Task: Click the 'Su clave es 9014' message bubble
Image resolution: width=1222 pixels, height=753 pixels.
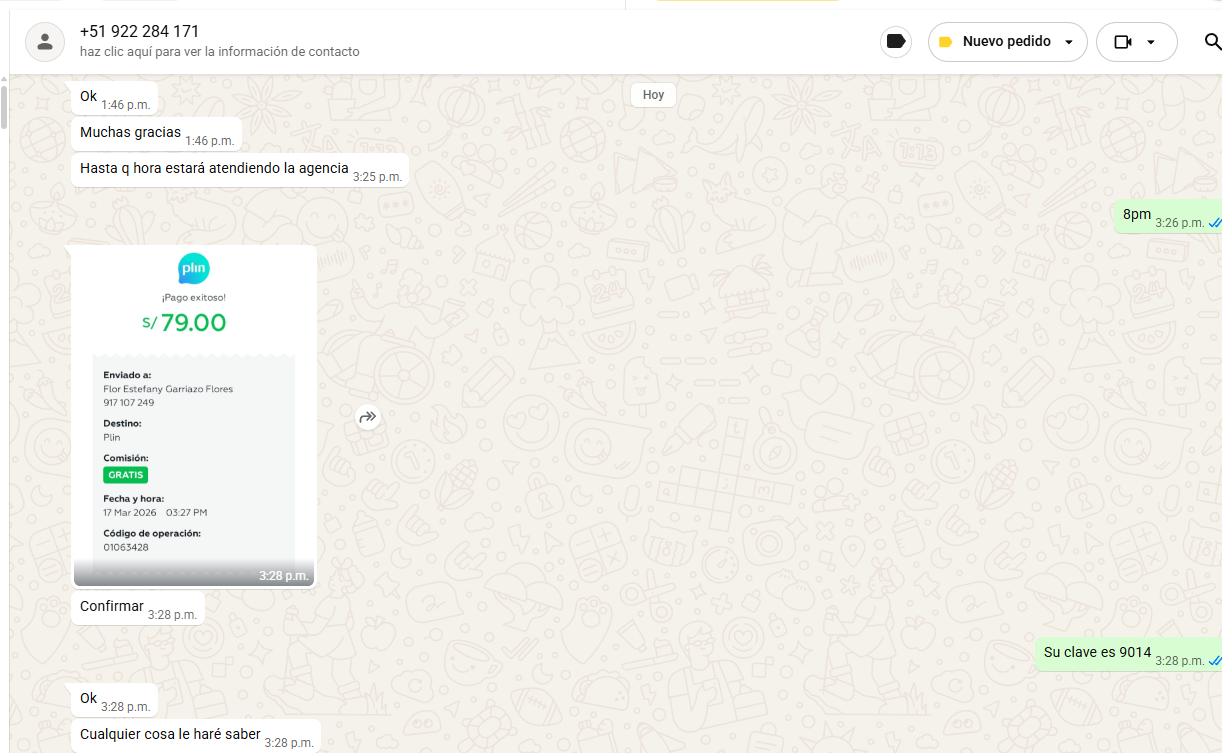Action: (1097, 653)
